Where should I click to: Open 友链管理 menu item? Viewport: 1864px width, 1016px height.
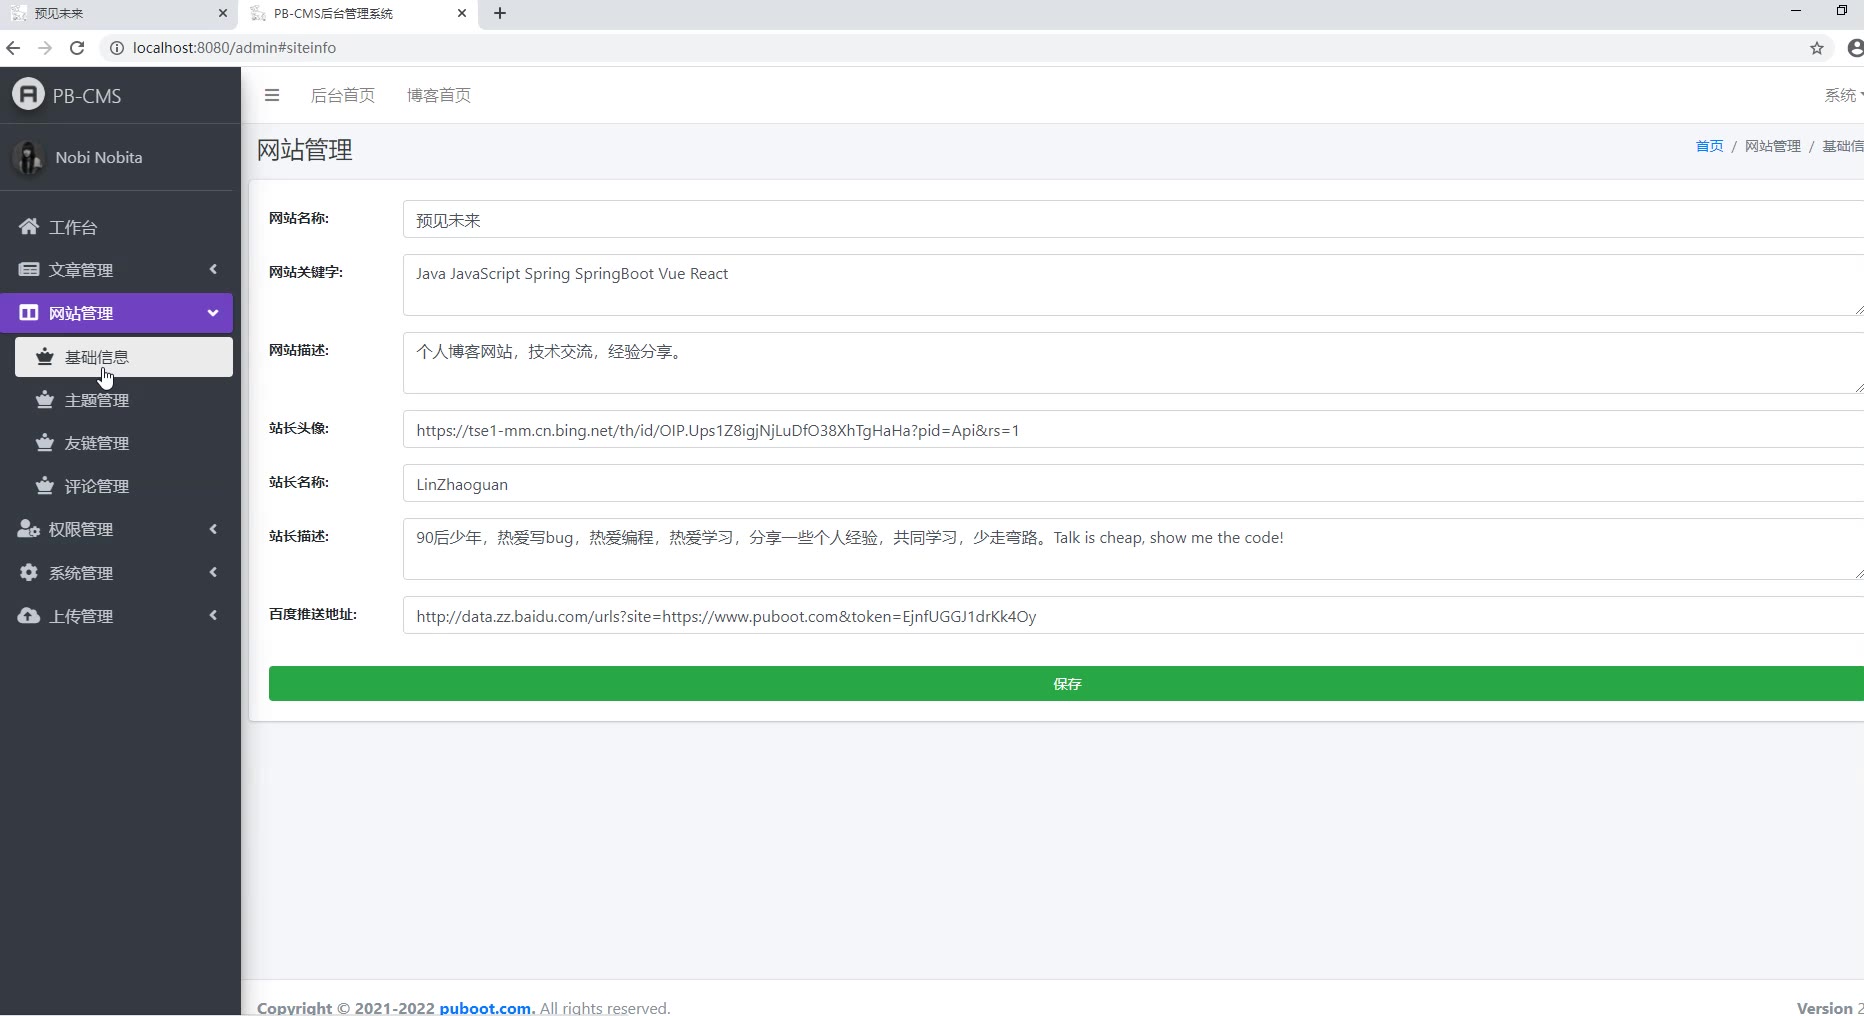[x=124, y=443]
